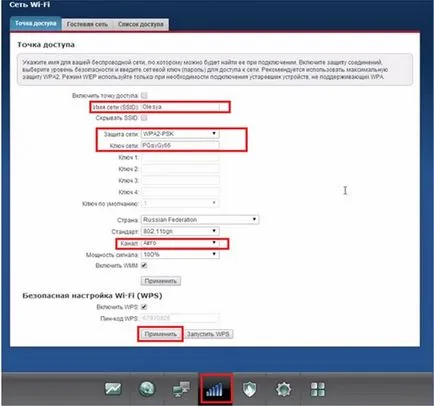
Task: Click Применить in the WPS section
Action: [x=161, y=334]
